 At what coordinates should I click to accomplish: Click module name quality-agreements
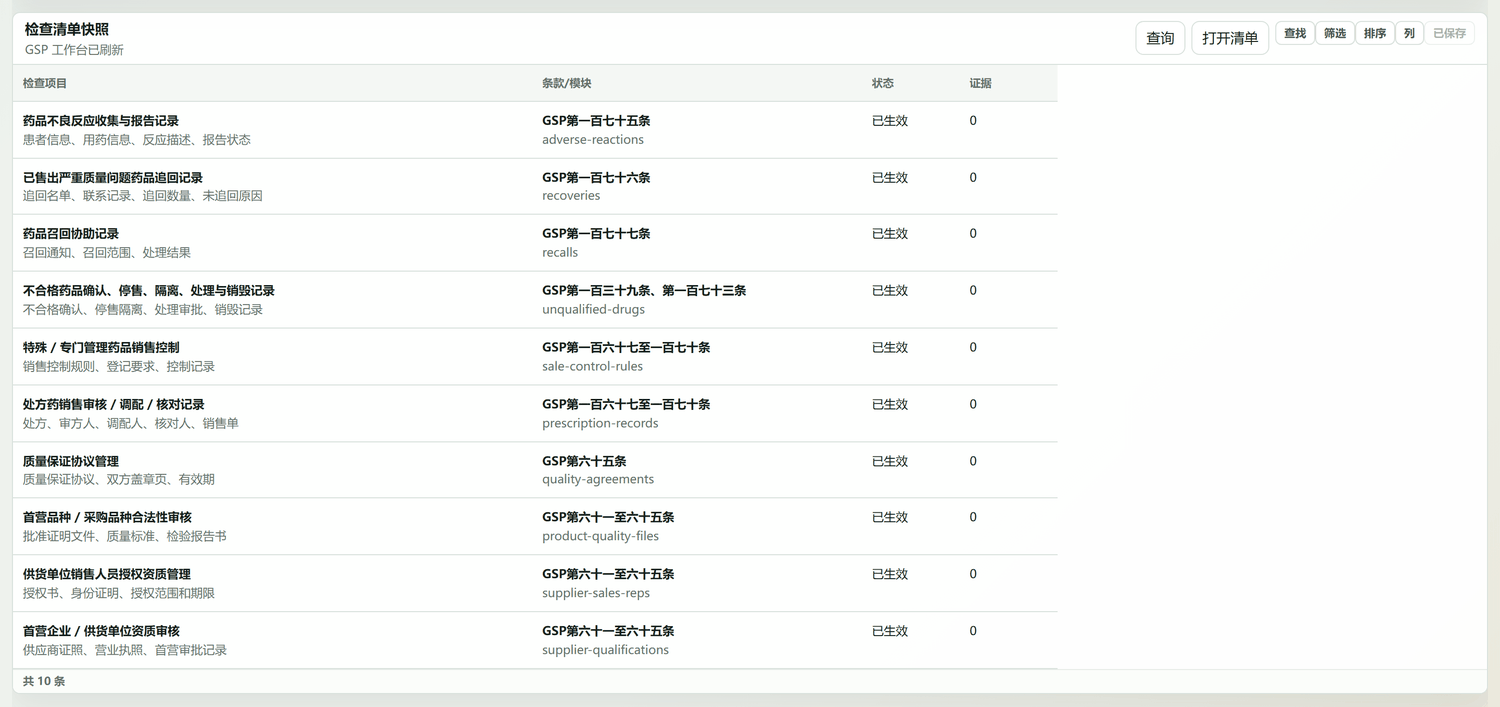(x=598, y=479)
